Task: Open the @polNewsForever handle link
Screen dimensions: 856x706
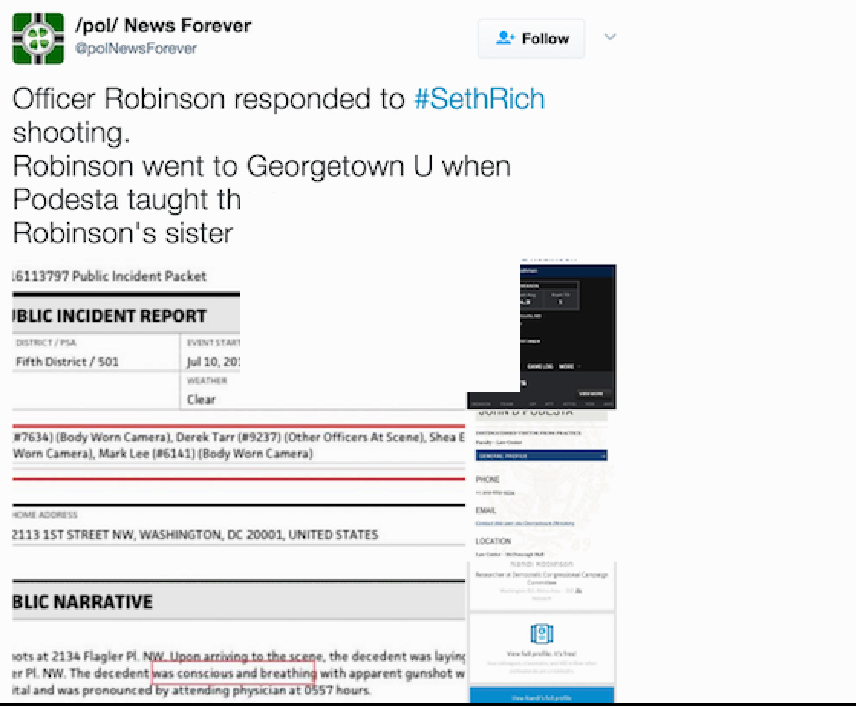Action: (x=136, y=49)
